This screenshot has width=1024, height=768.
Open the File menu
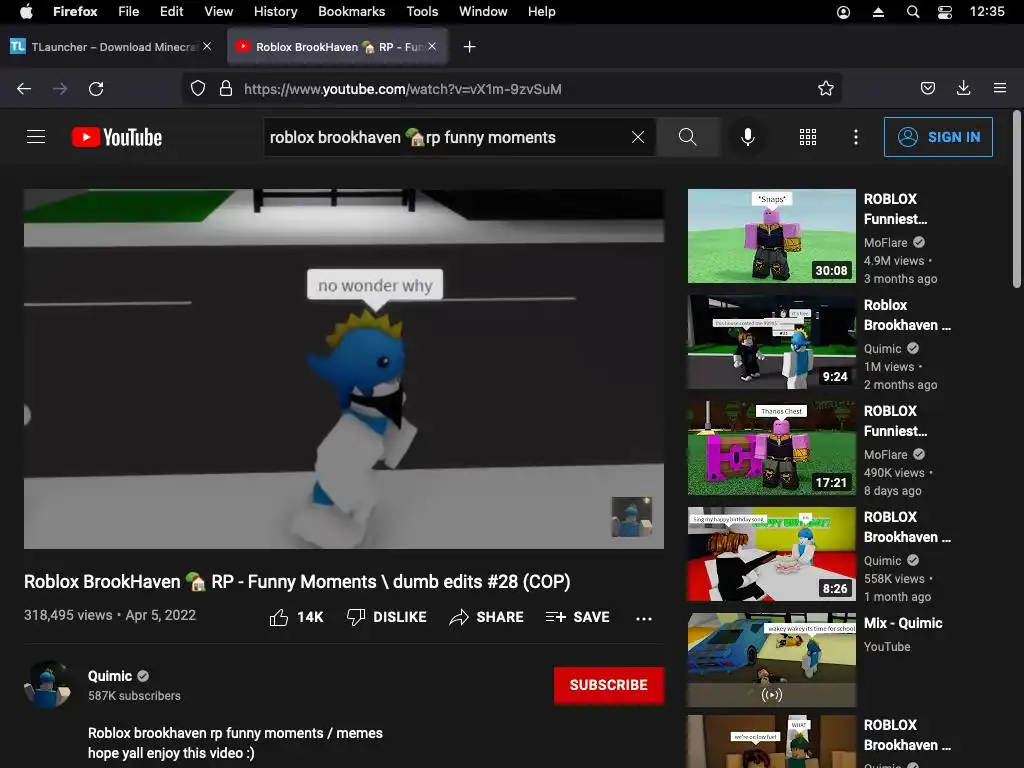[x=129, y=12]
